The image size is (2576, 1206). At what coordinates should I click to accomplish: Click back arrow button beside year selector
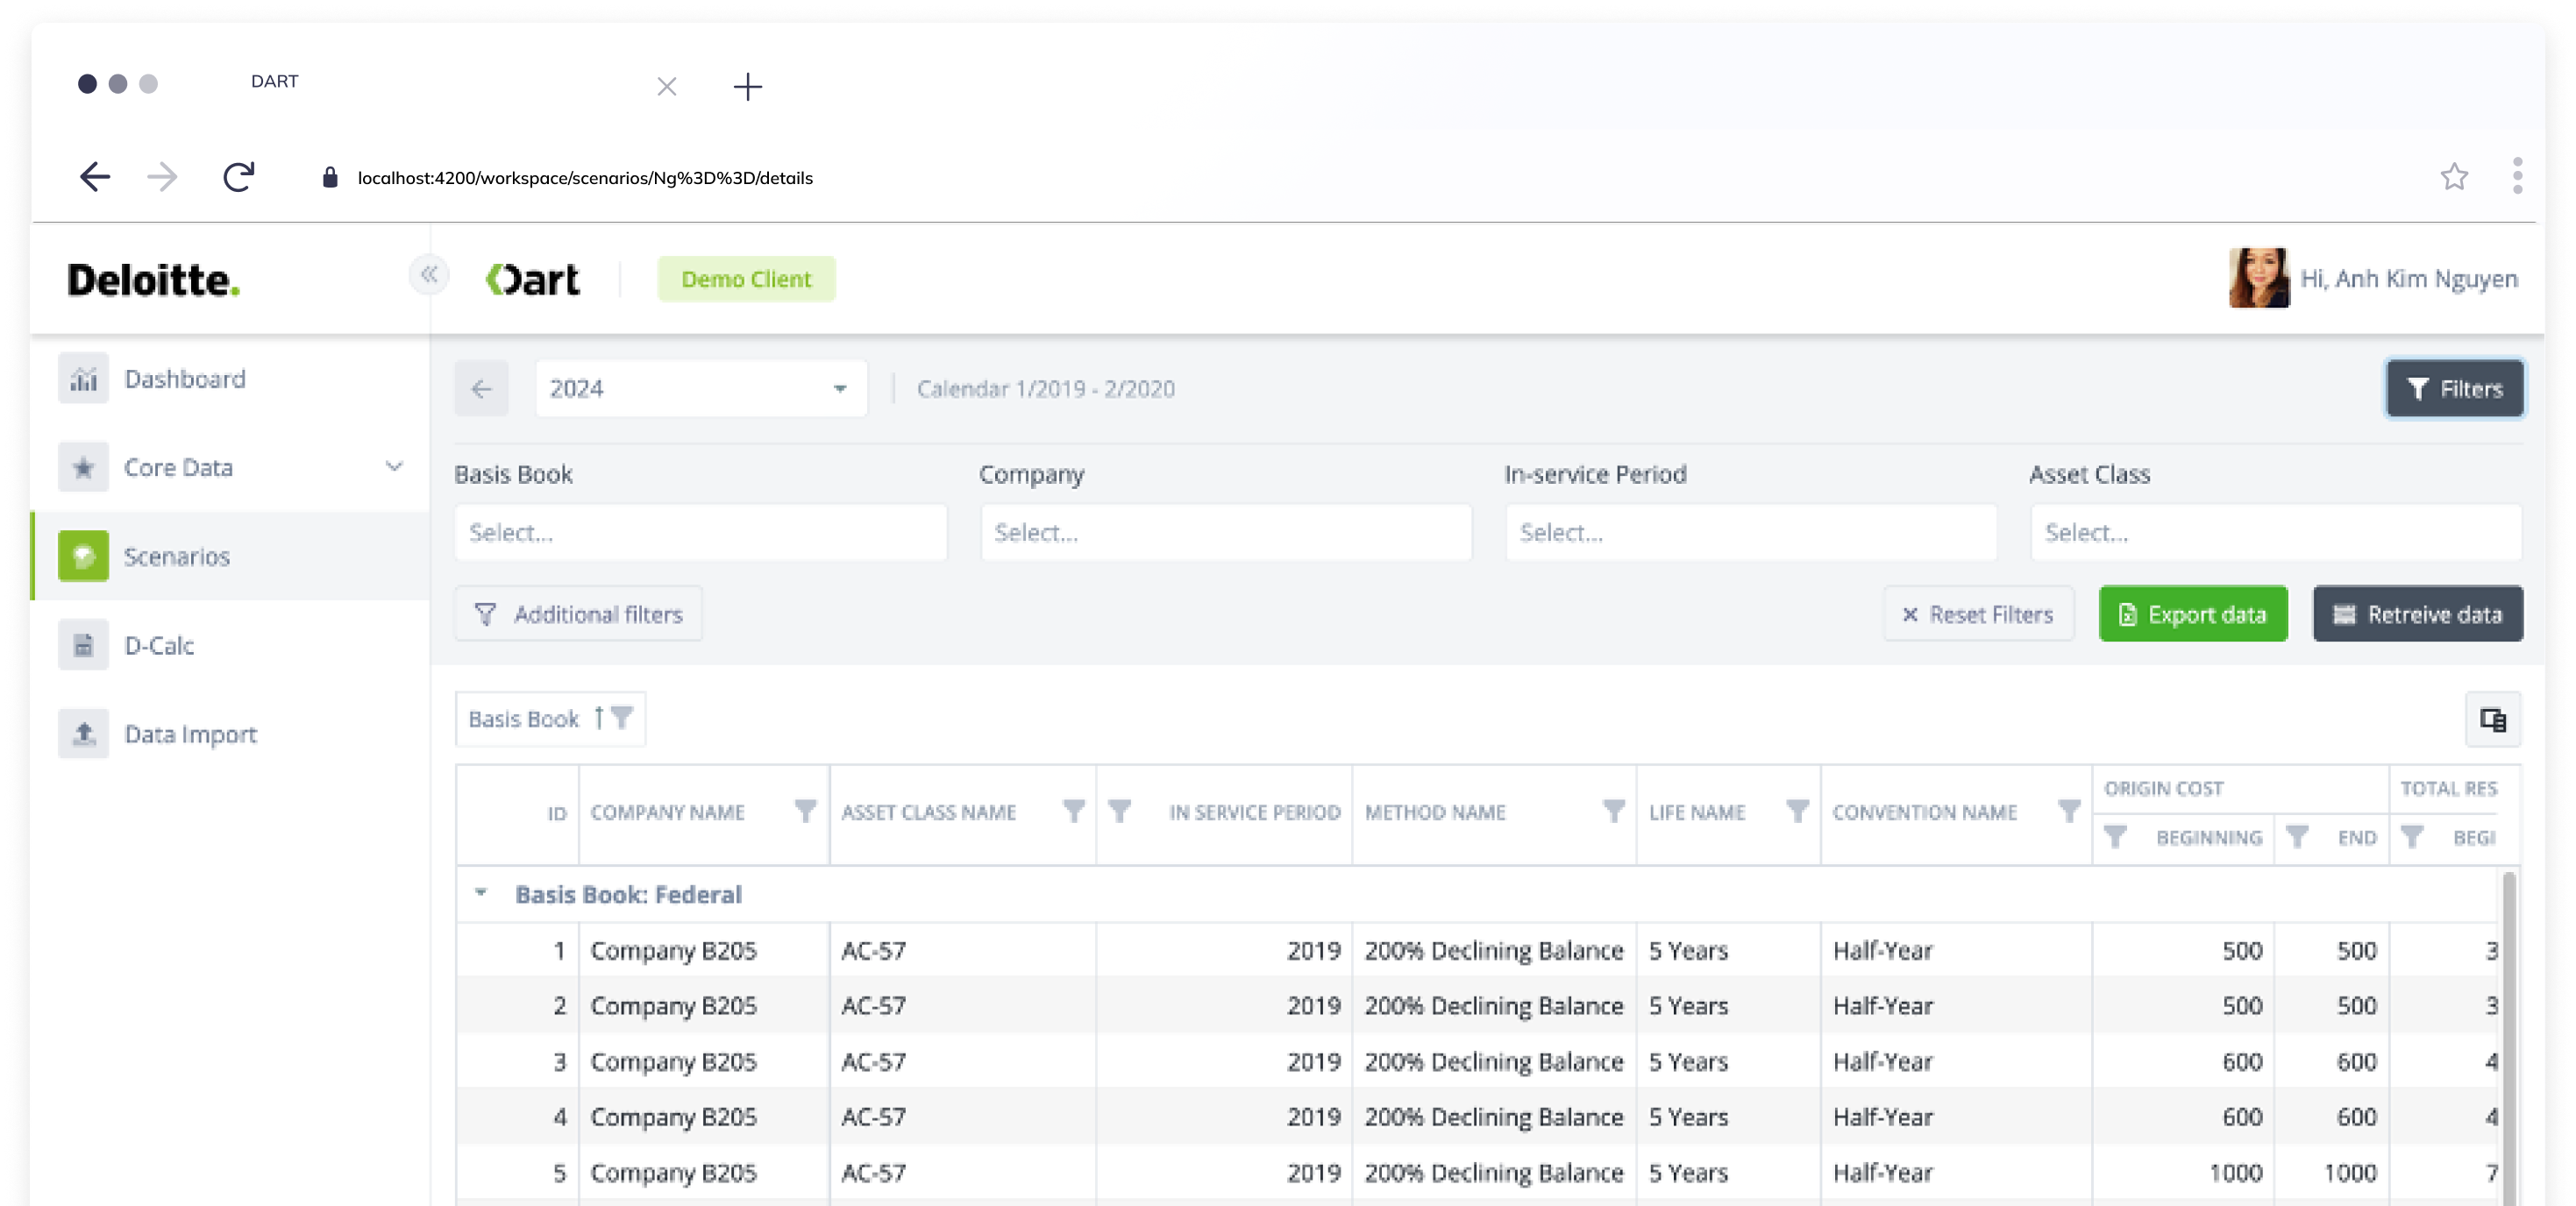(x=482, y=389)
